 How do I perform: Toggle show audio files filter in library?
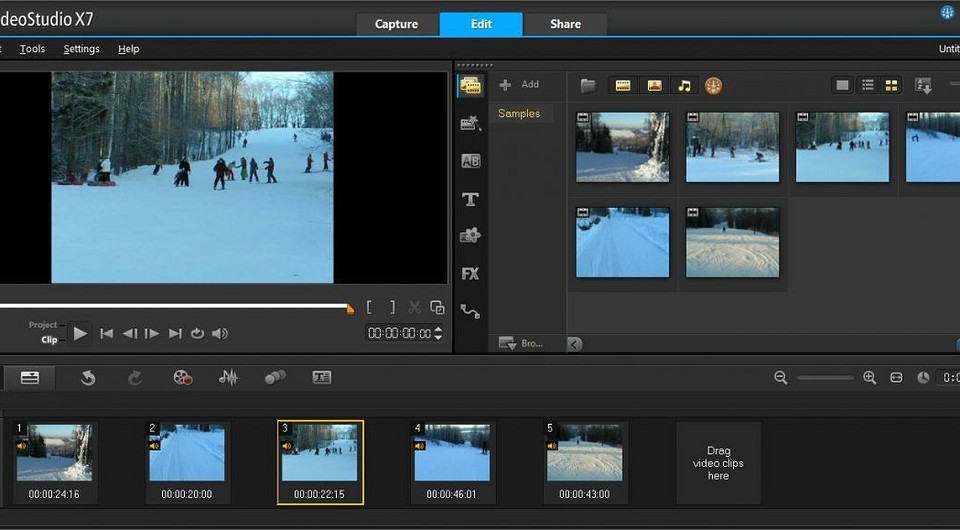pos(684,86)
